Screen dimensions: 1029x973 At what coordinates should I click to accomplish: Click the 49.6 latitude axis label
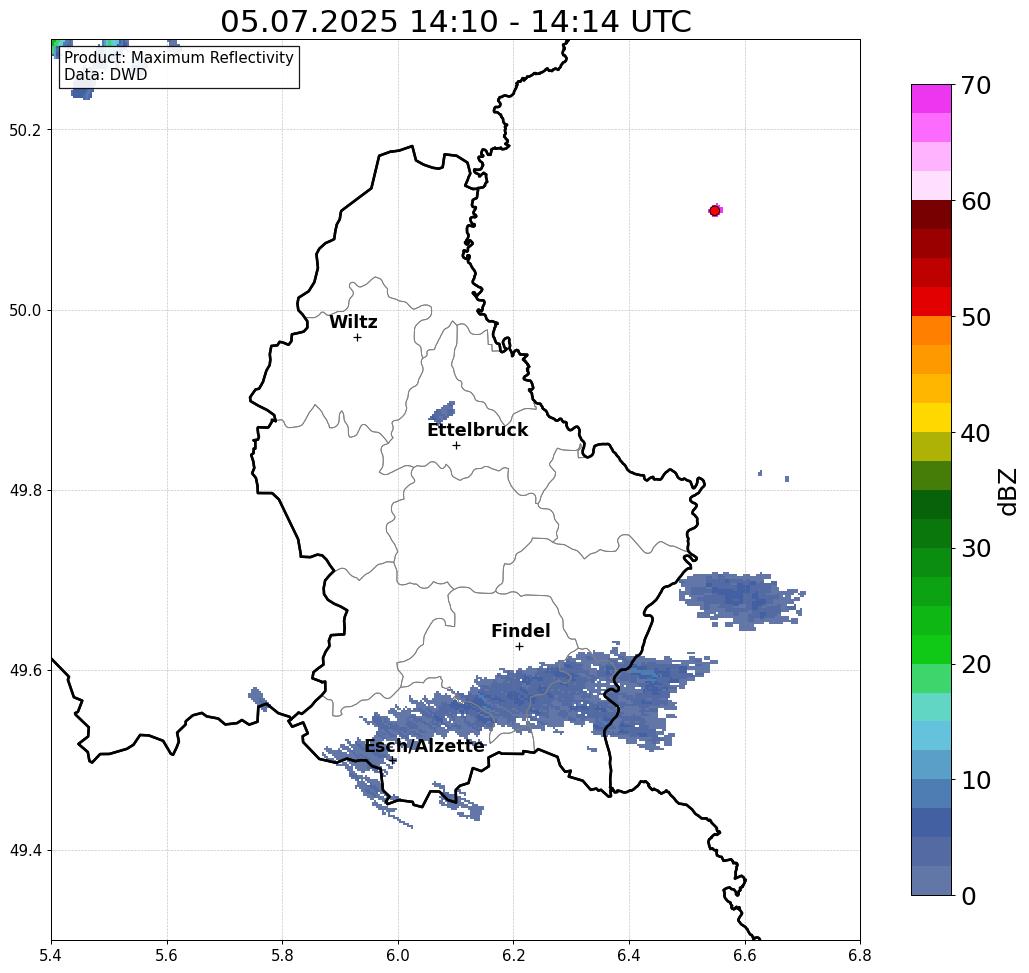point(25,671)
